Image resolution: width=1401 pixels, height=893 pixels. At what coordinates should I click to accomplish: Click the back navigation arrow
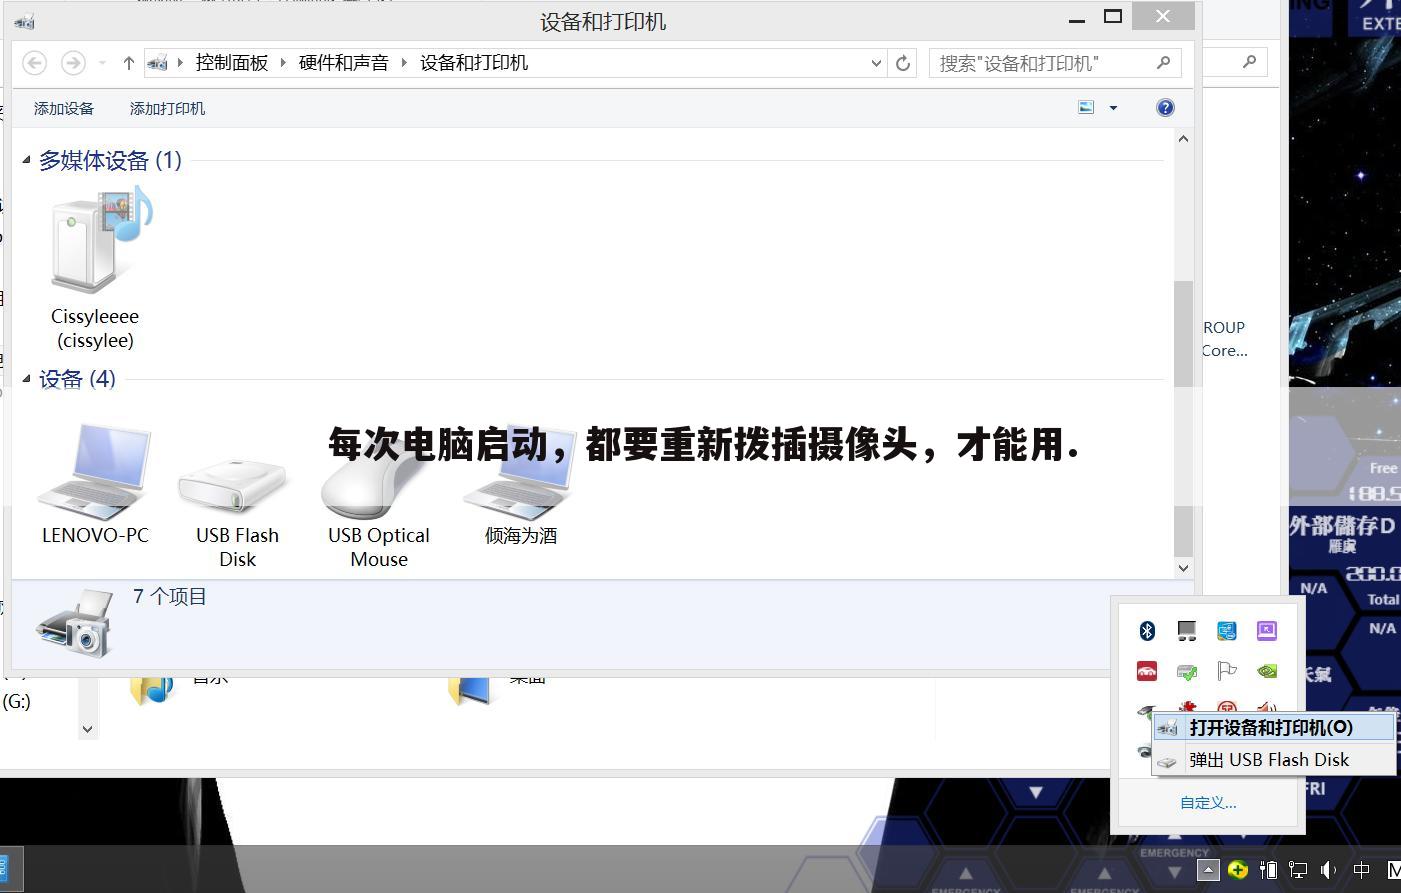pos(35,63)
